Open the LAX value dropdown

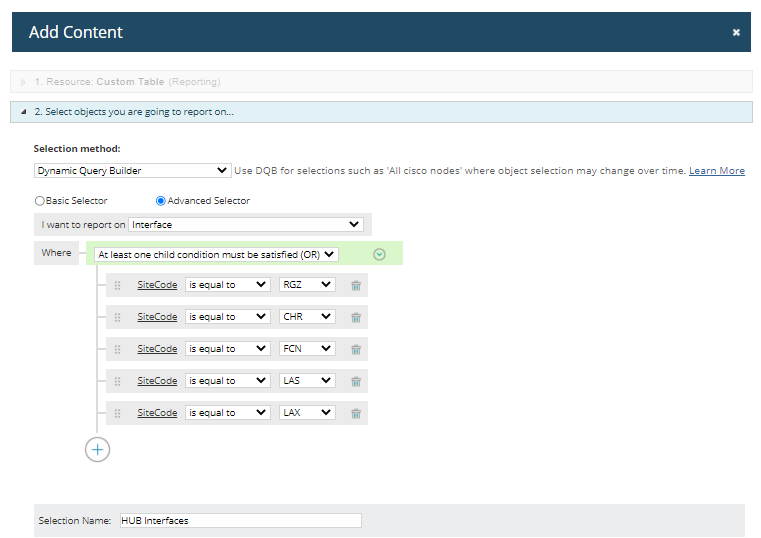click(307, 413)
